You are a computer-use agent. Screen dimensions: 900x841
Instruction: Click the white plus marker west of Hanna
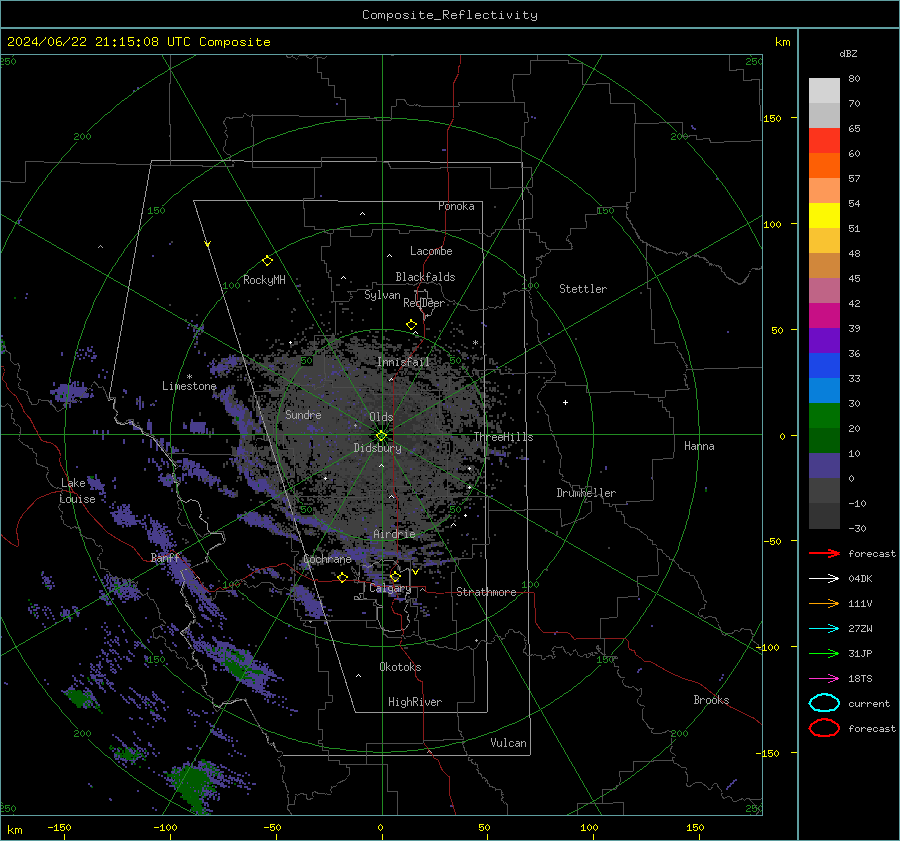point(565,402)
